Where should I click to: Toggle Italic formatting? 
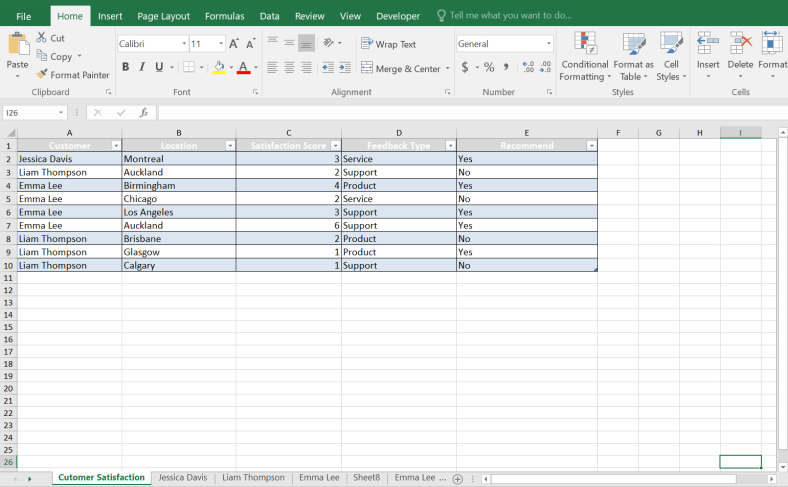(143, 68)
